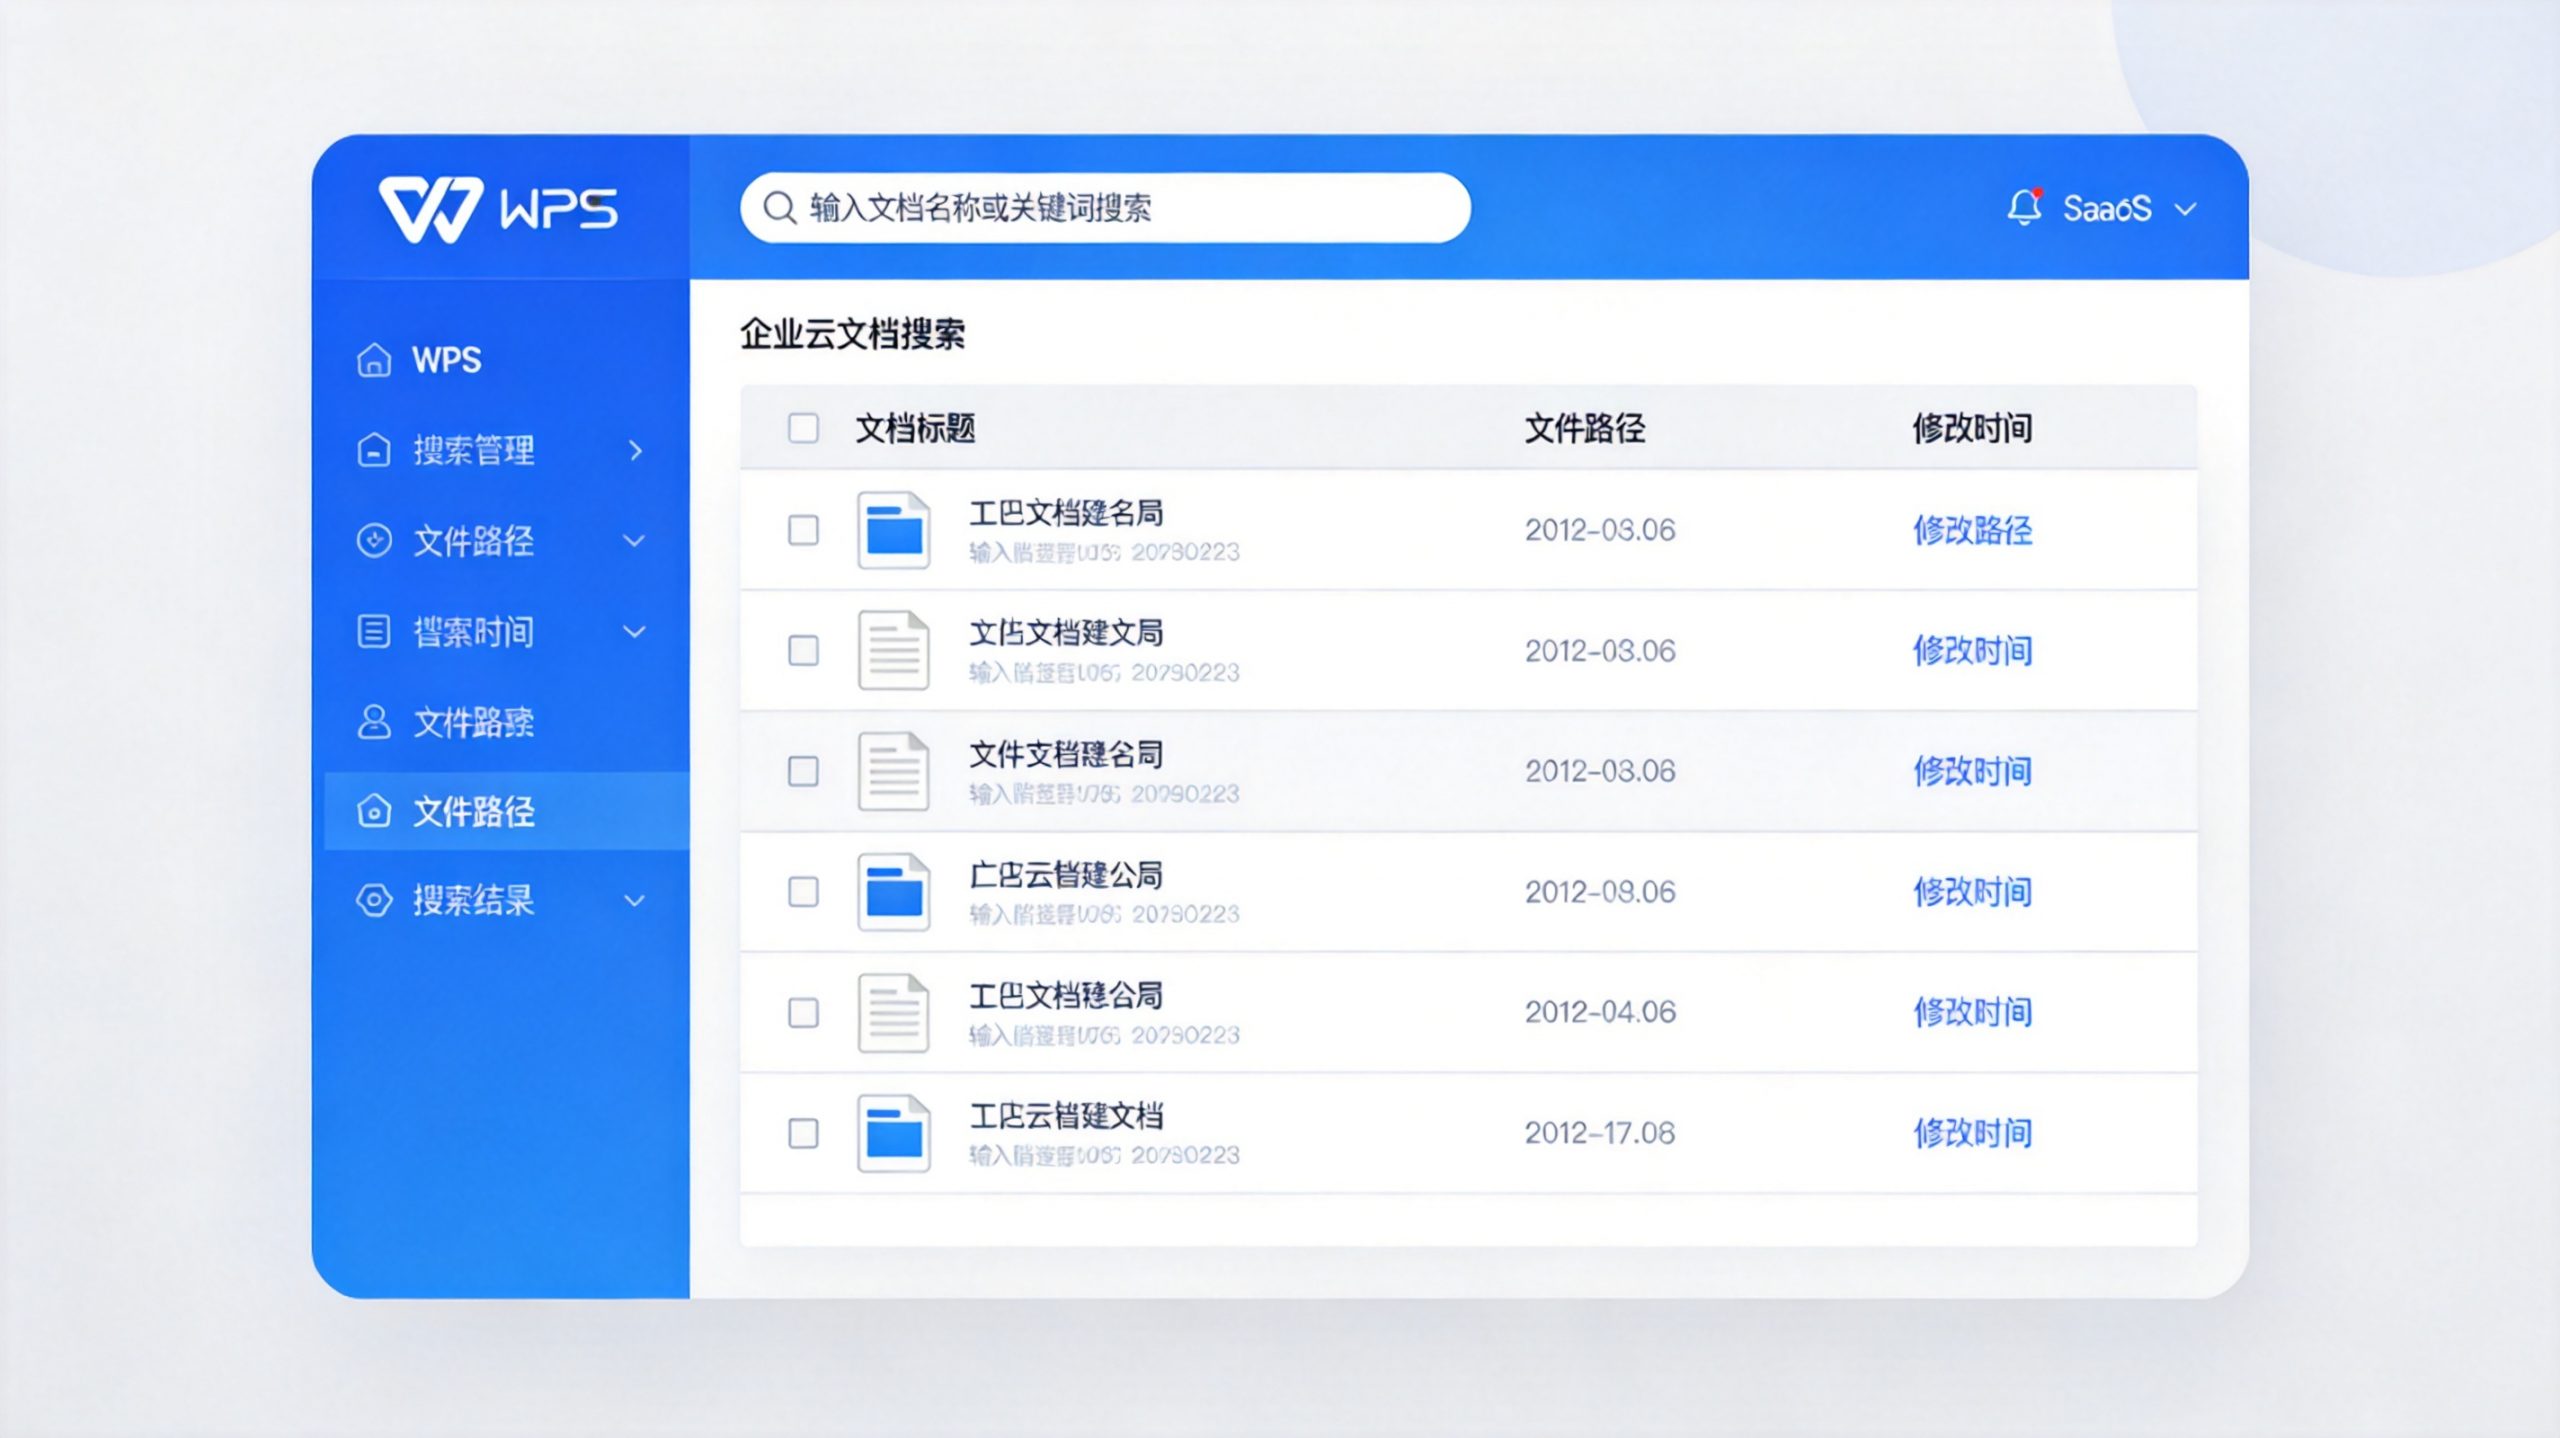Click 修改时间 link for the 2012-17.08 row
2560x1438 pixels.
click(x=1972, y=1133)
